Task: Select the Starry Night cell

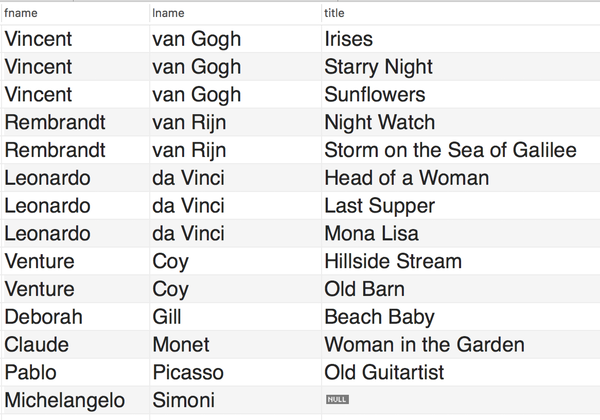Action: [x=378, y=67]
